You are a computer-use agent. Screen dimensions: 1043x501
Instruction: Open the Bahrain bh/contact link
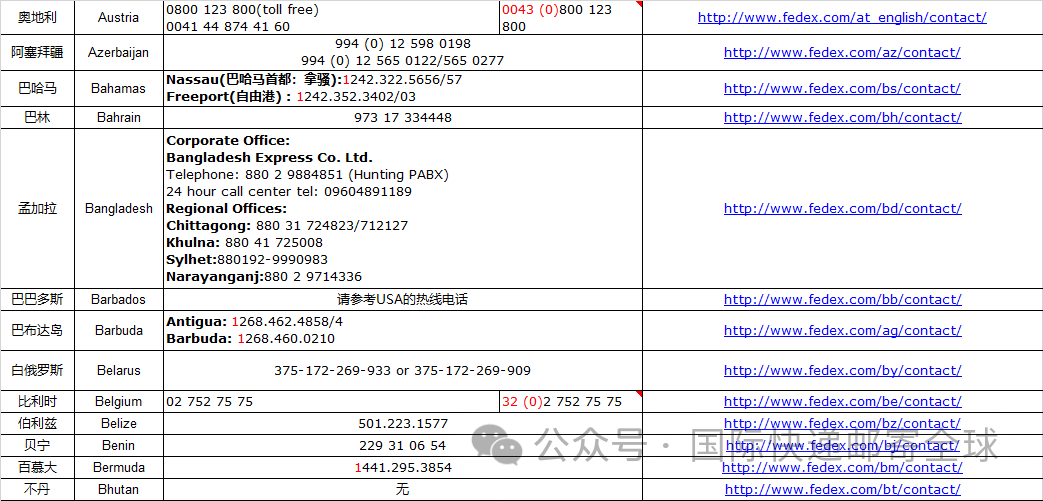tap(842, 117)
